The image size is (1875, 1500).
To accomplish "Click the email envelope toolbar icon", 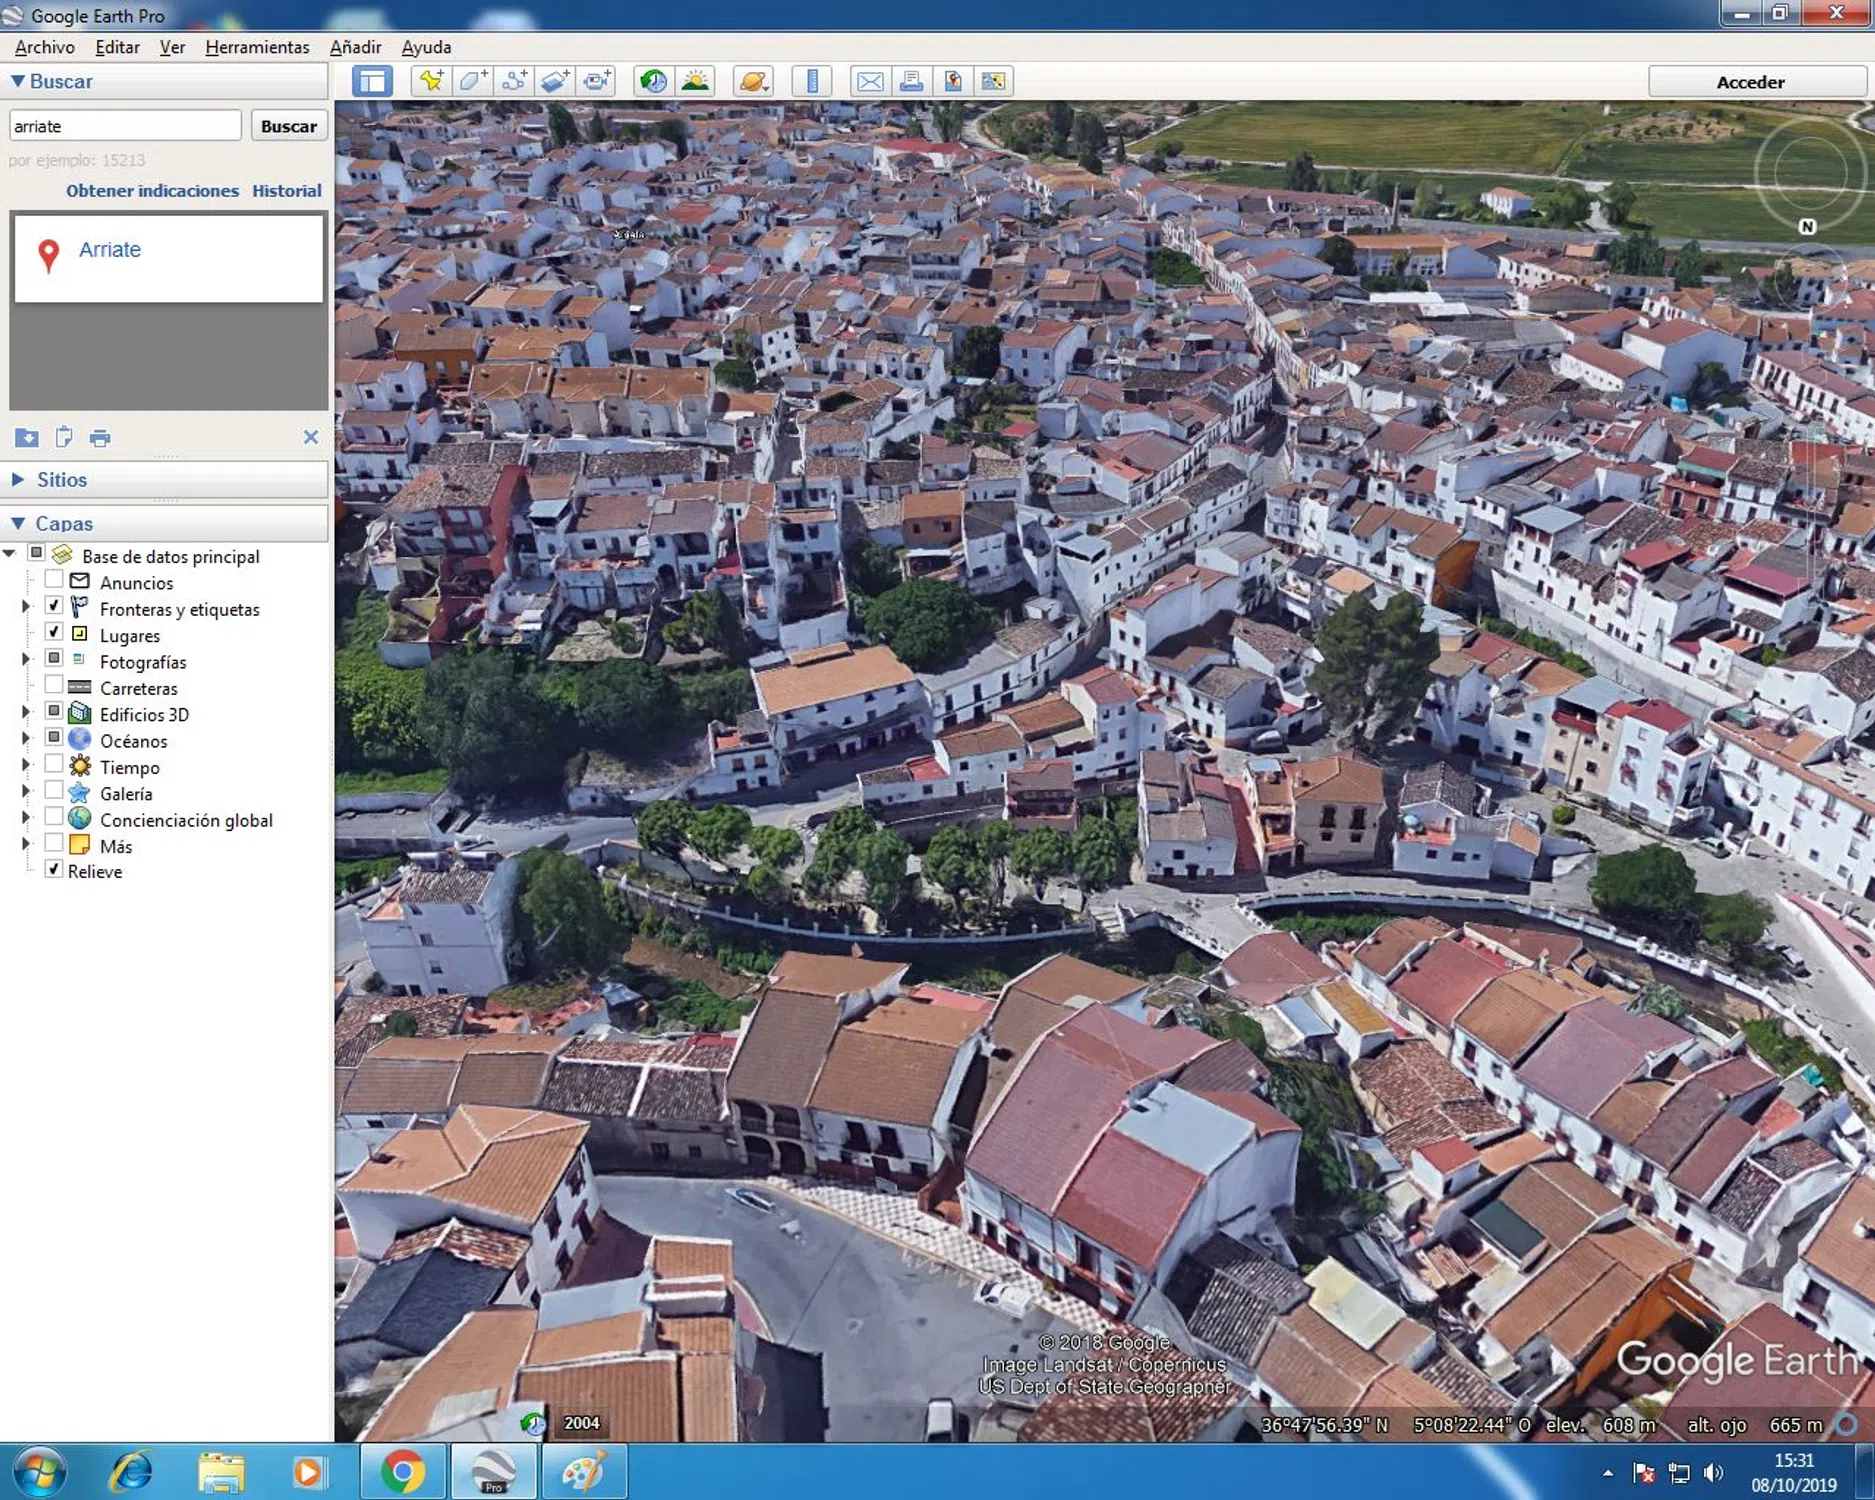I will pos(870,81).
